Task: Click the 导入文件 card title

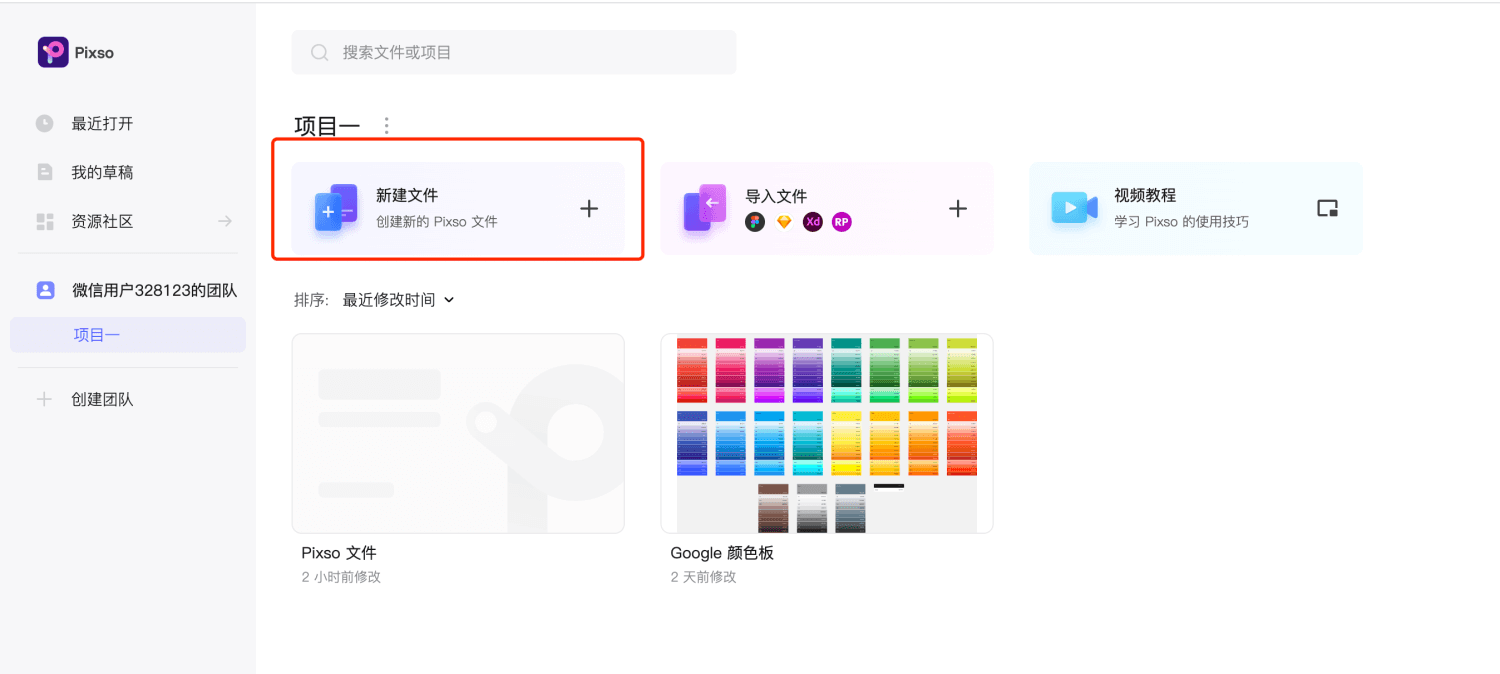Action: click(776, 196)
